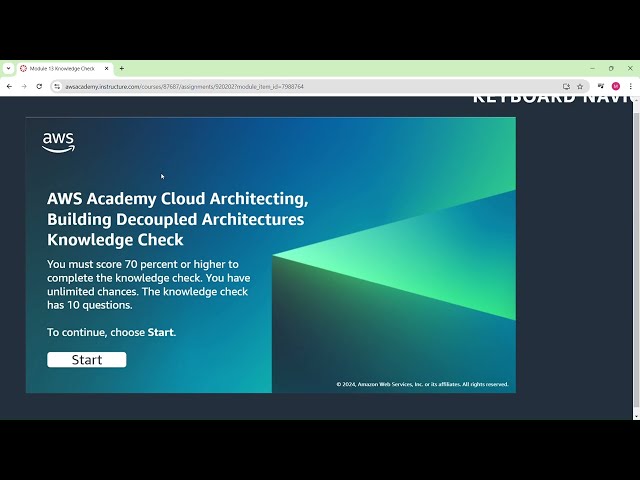Image resolution: width=640 pixels, height=480 pixels.
Task: Open the Chrome three-dot menu
Action: coord(631,86)
